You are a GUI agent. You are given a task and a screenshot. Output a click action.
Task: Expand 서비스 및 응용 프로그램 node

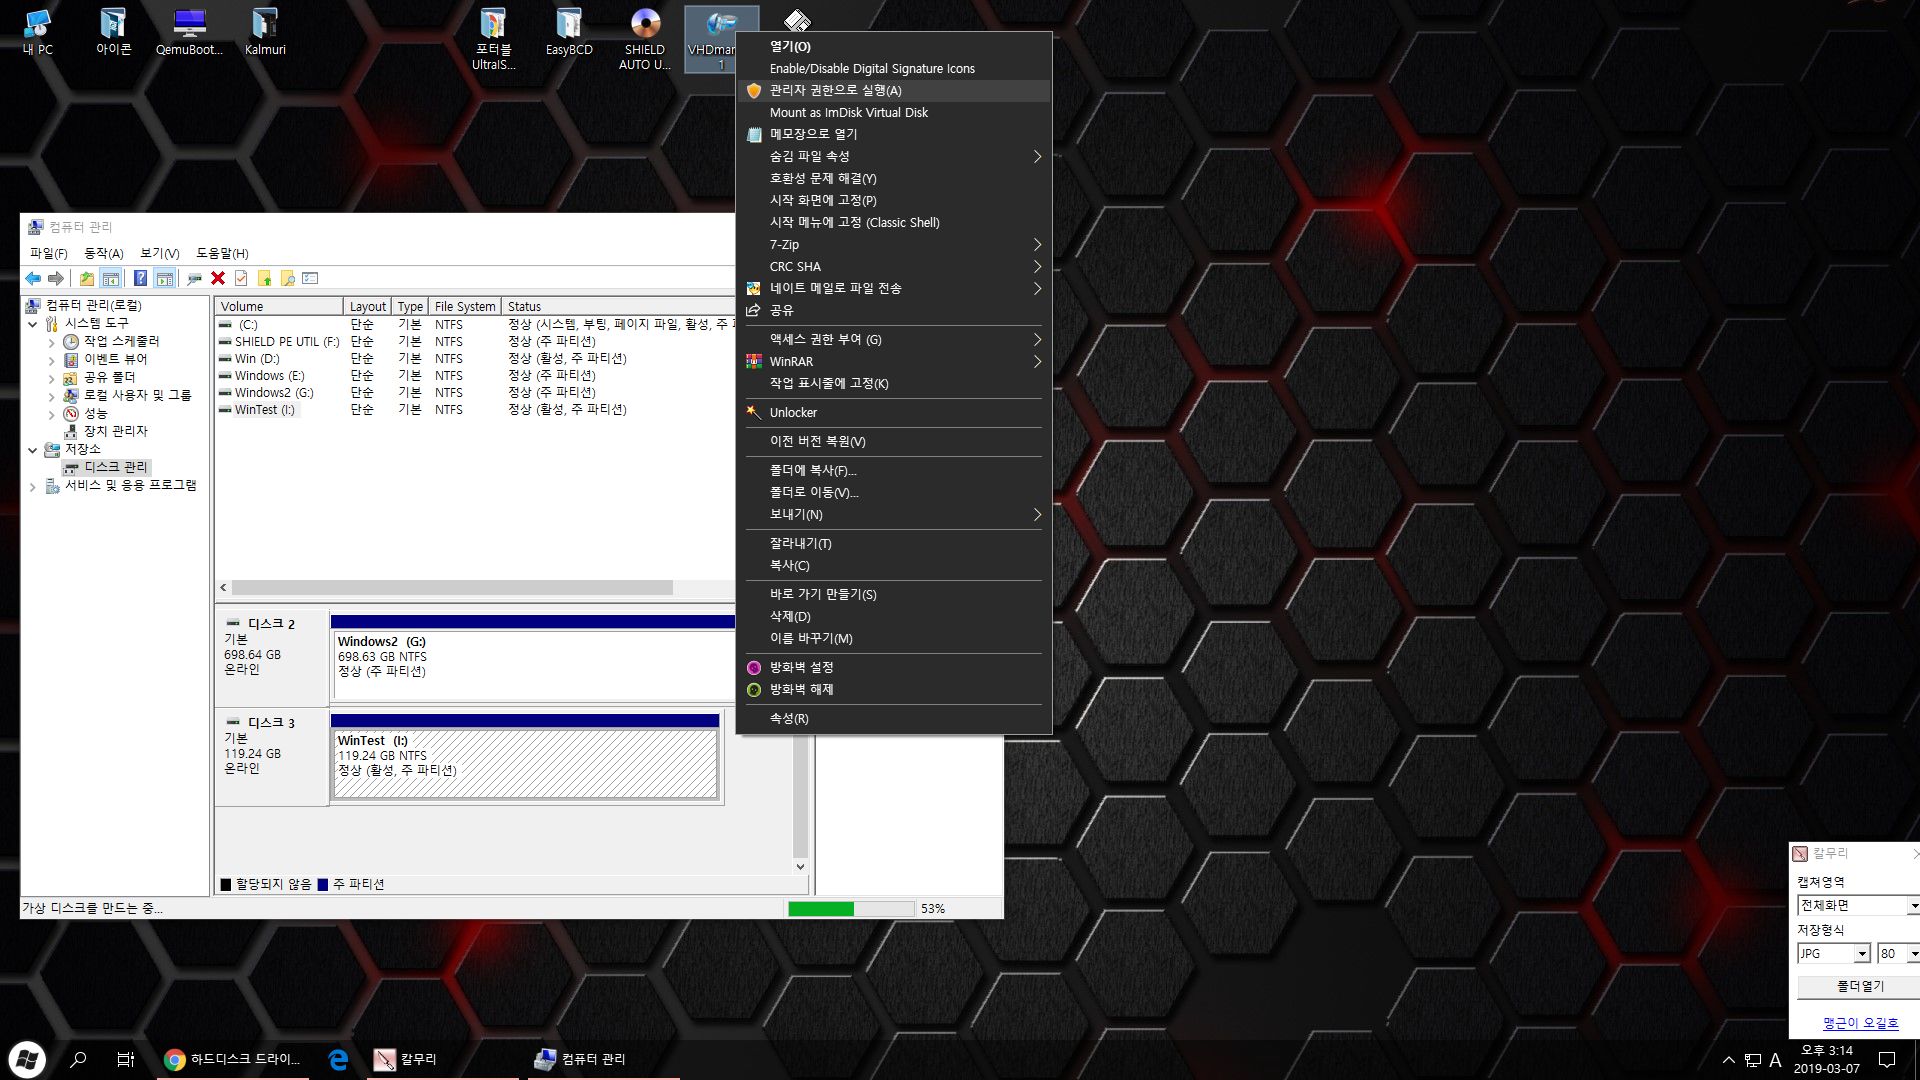tap(33, 486)
